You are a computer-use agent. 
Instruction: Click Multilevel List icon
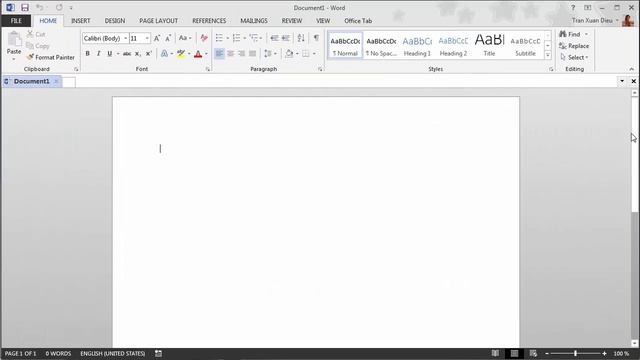254,38
